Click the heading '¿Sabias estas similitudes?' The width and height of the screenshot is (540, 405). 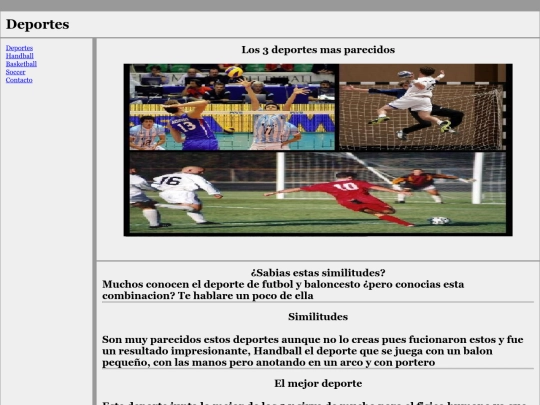318,273
